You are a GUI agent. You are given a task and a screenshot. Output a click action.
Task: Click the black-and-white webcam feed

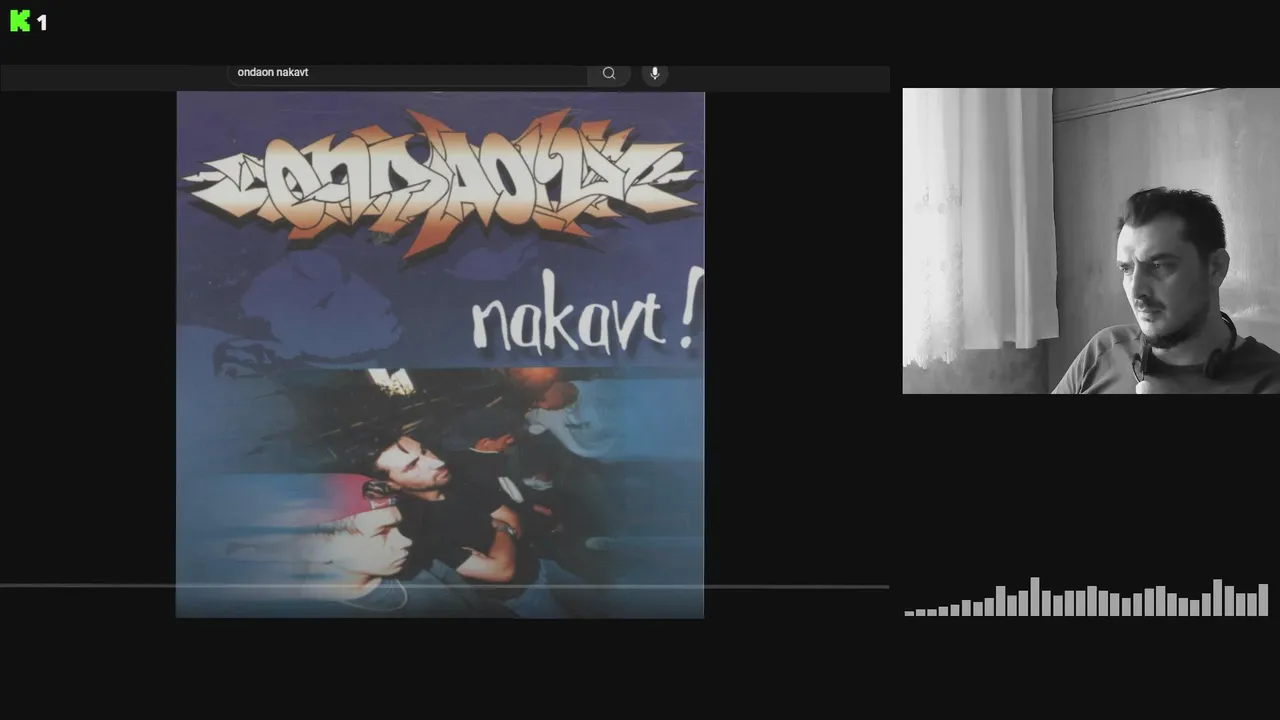click(1091, 241)
